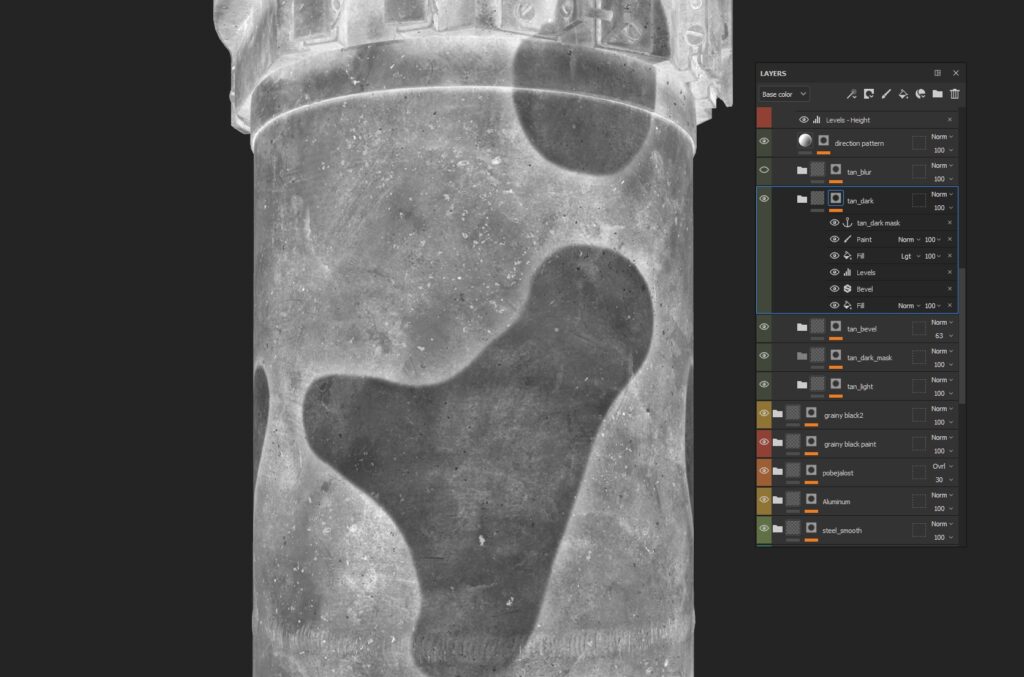Toggle visibility of Levels - Height effect

[x=804, y=119]
